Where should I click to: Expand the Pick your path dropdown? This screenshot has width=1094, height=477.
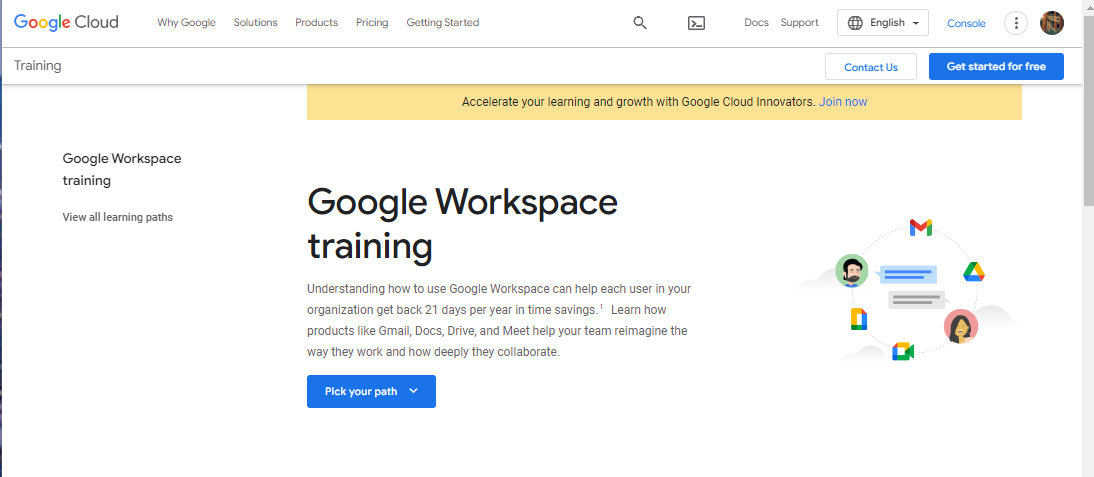[371, 391]
